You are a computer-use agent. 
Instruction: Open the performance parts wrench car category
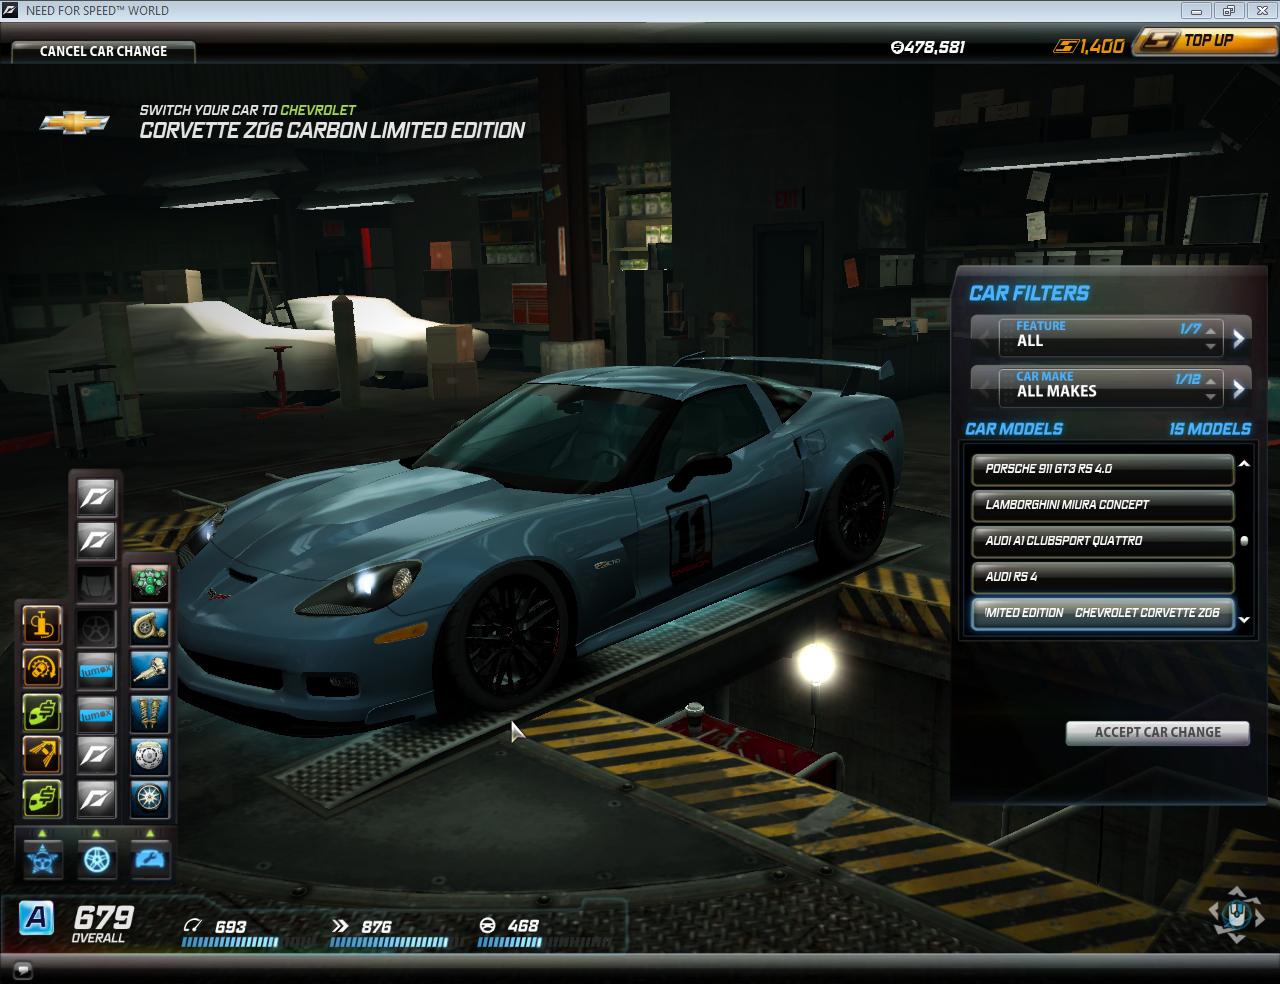pyautogui.click(x=150, y=859)
